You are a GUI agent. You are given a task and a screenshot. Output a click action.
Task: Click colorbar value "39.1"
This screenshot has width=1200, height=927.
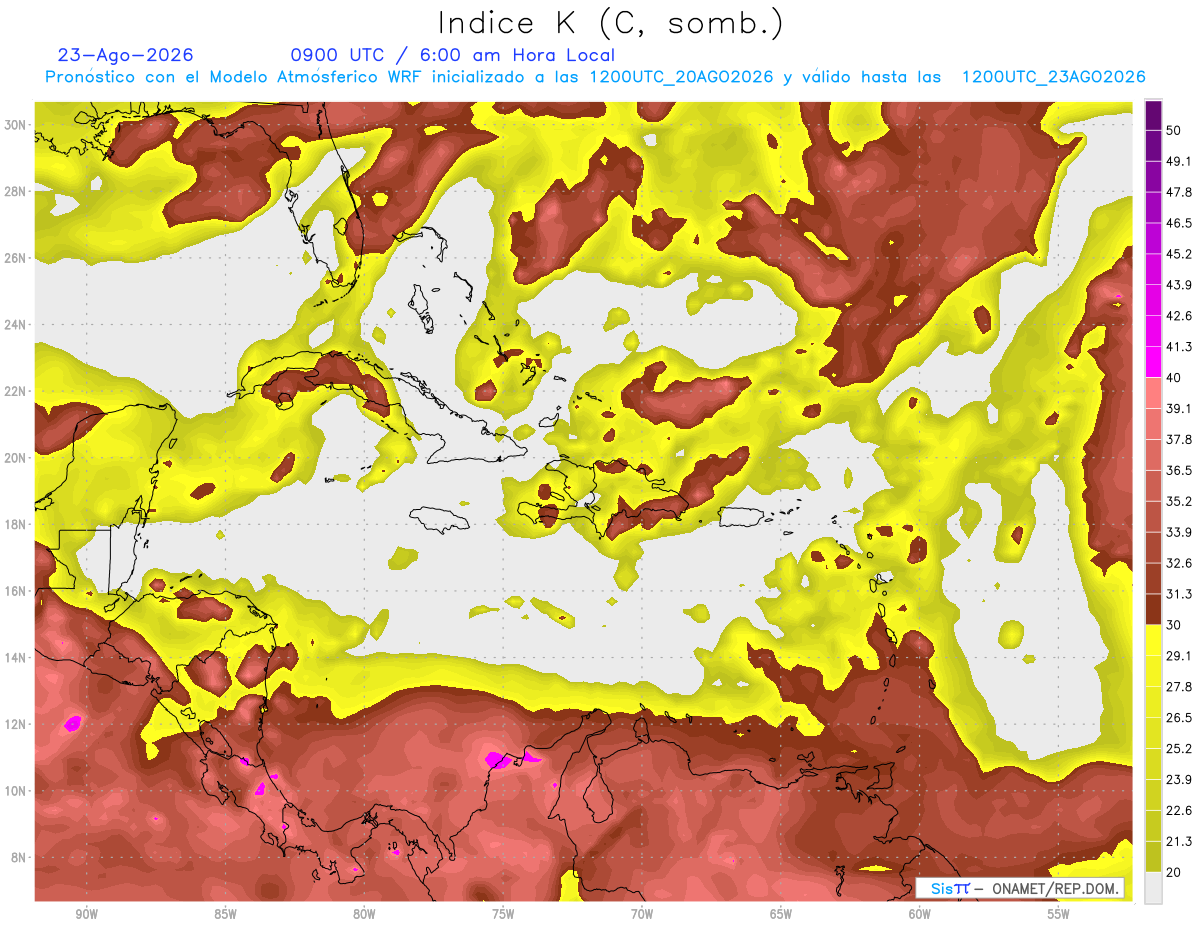coord(1179,408)
